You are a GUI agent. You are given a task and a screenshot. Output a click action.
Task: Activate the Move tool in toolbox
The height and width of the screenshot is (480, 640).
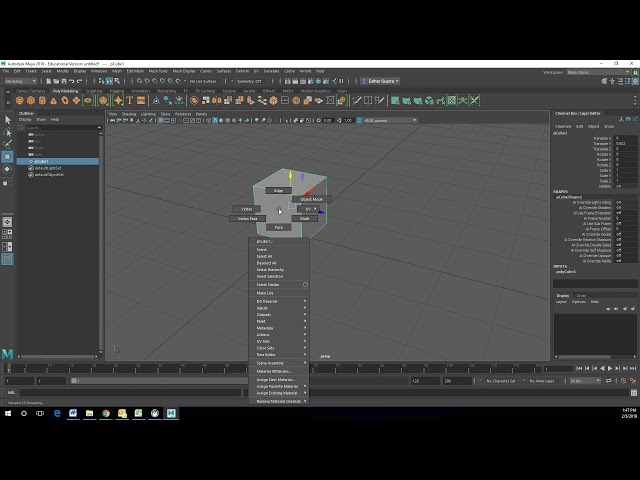coord(7,157)
